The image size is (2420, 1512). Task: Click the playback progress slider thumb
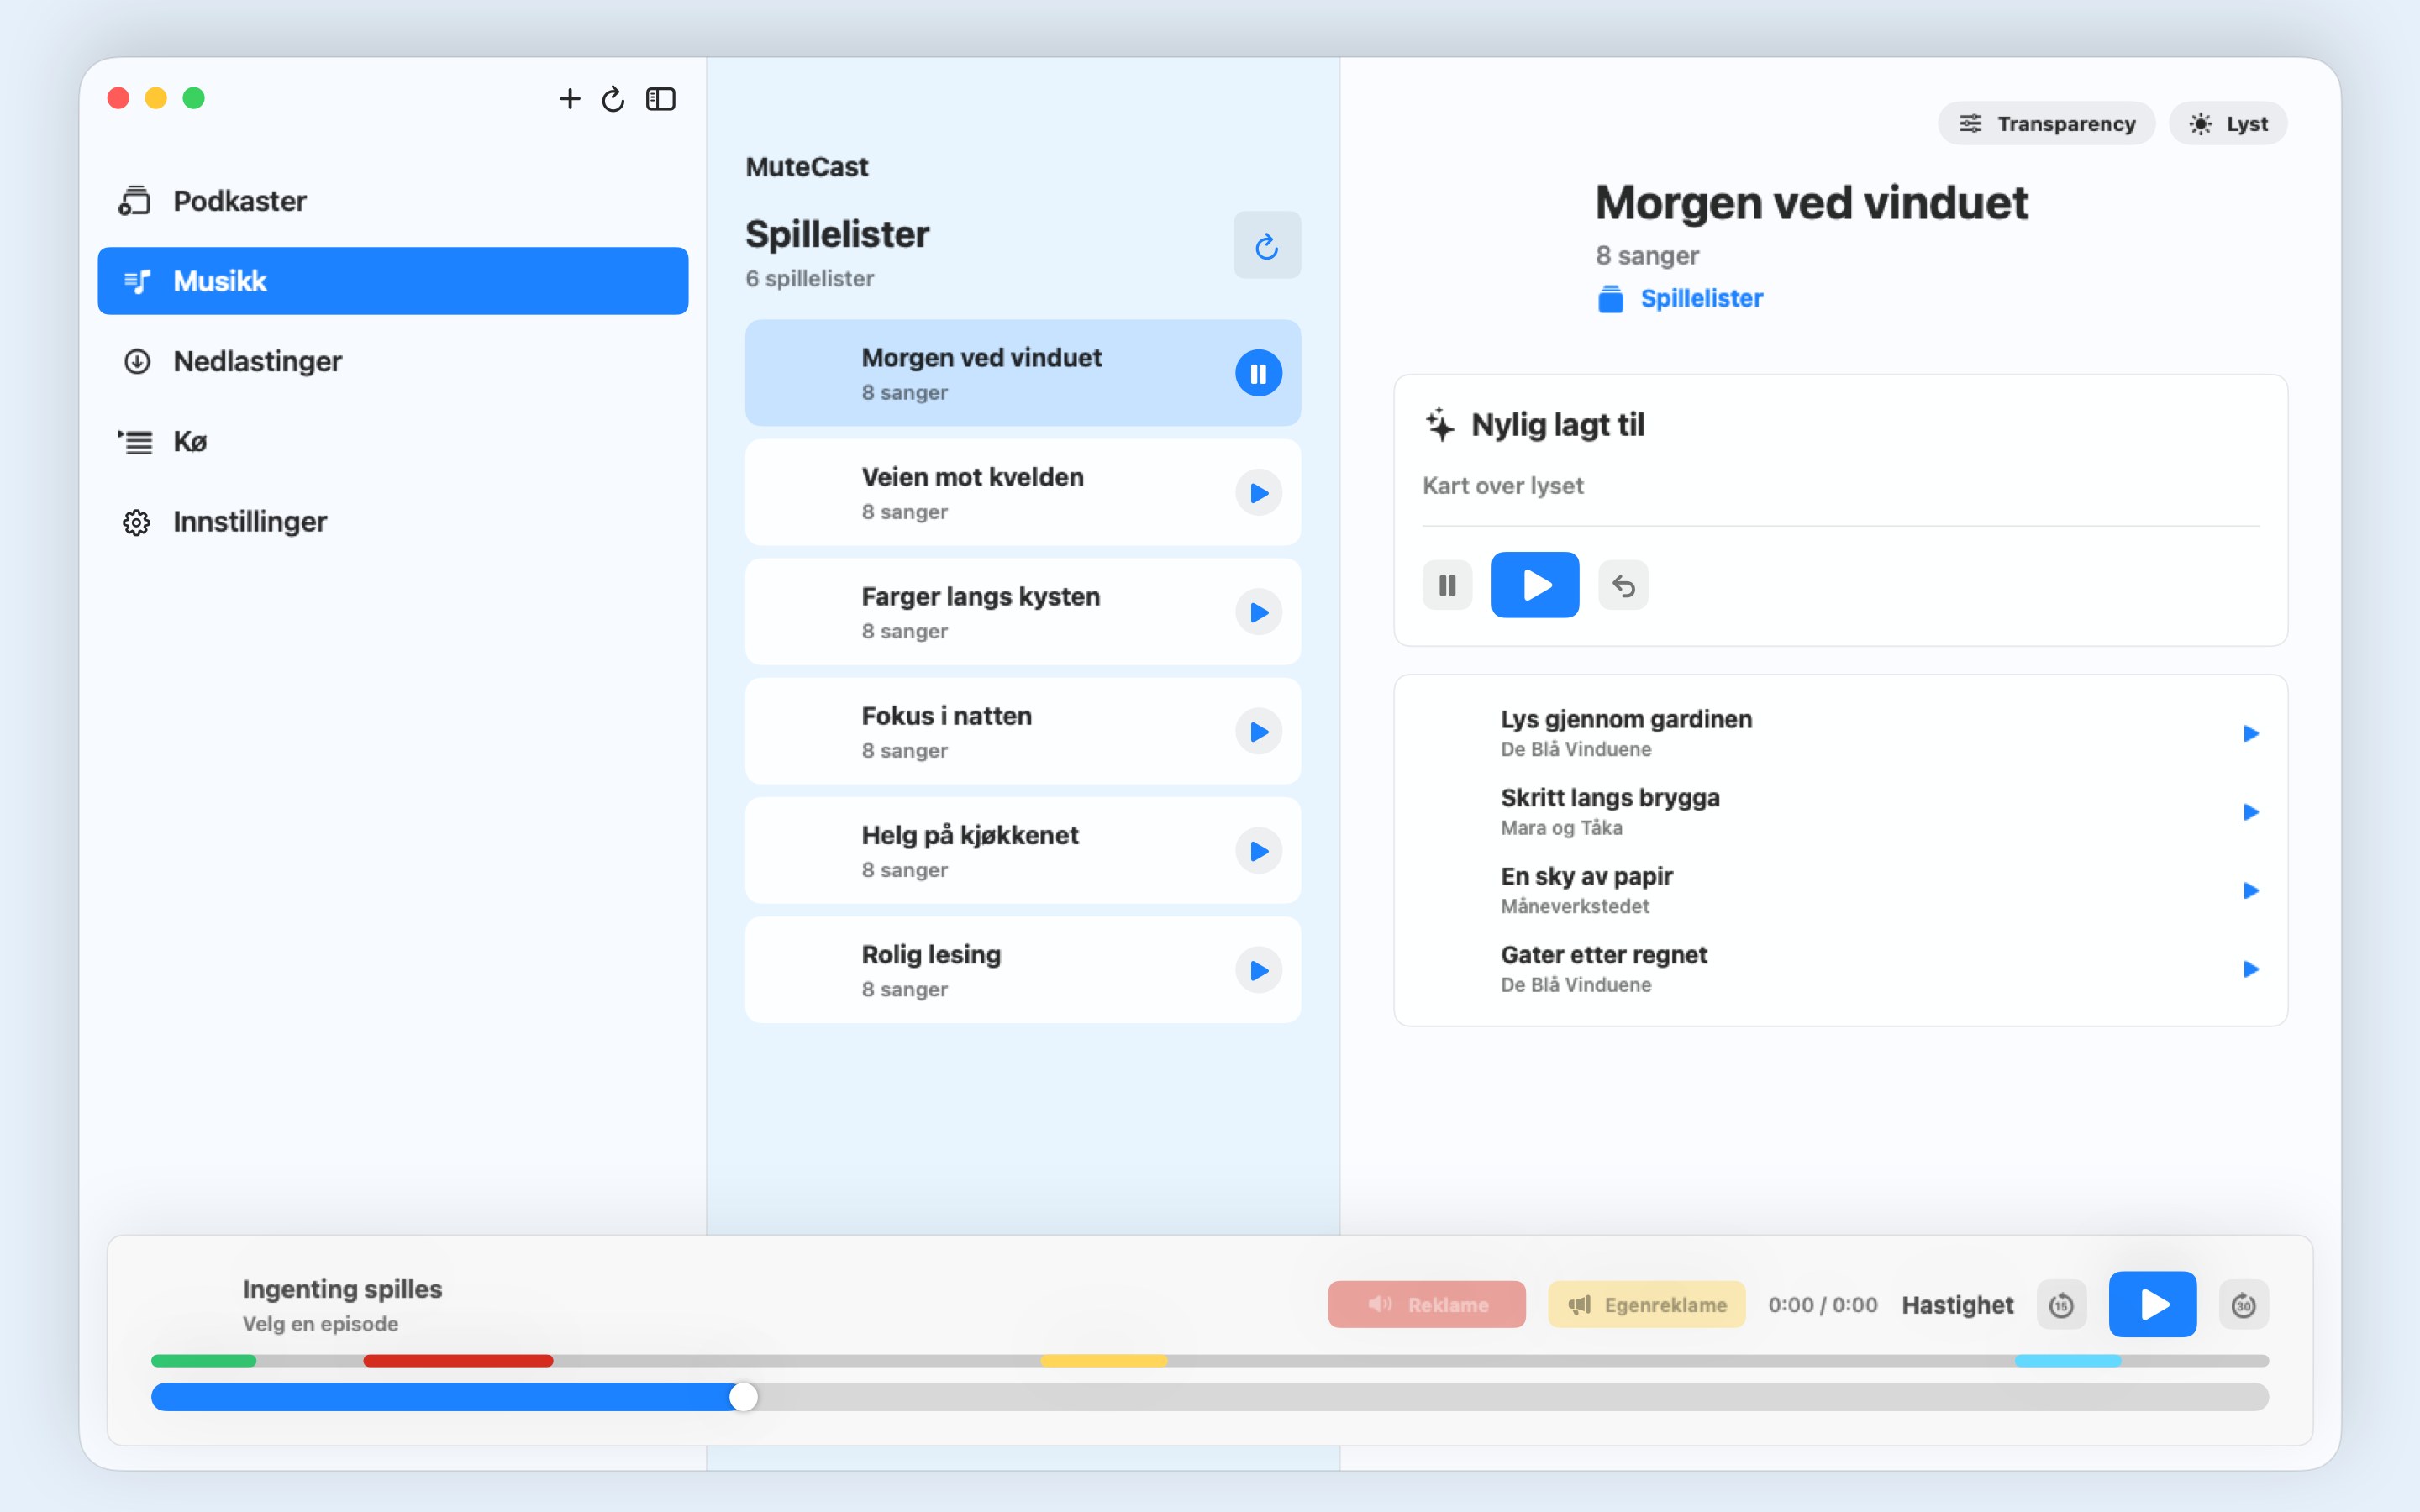(x=744, y=1397)
